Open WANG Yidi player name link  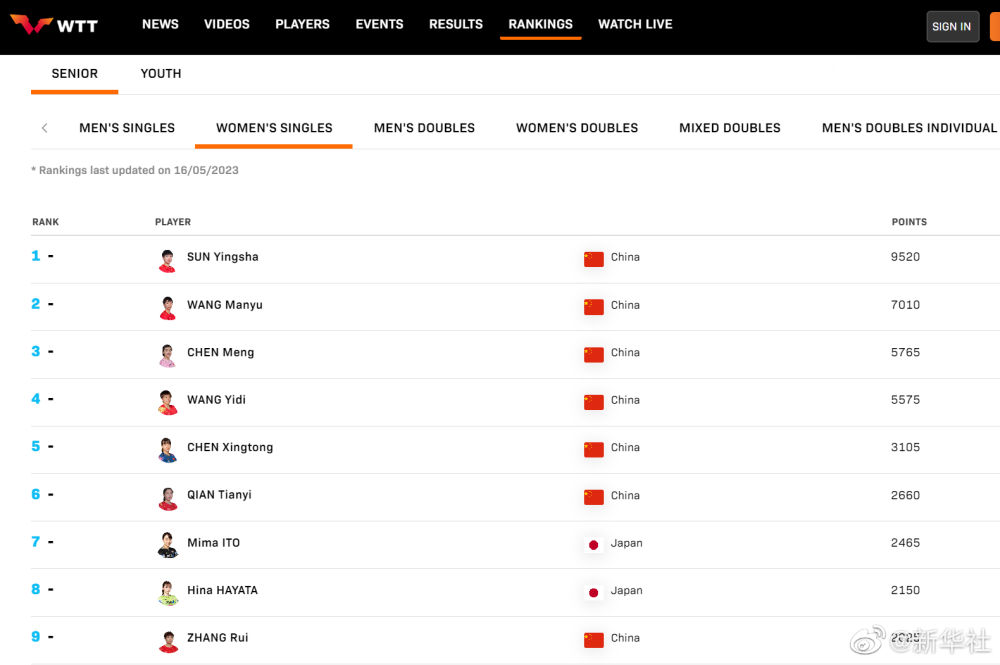pyautogui.click(x=216, y=400)
